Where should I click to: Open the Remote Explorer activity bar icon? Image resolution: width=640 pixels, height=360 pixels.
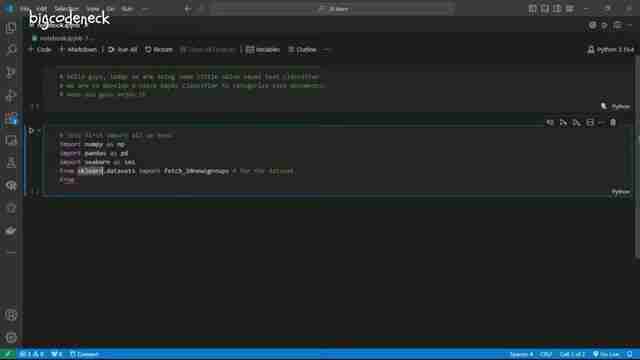(x=11, y=141)
